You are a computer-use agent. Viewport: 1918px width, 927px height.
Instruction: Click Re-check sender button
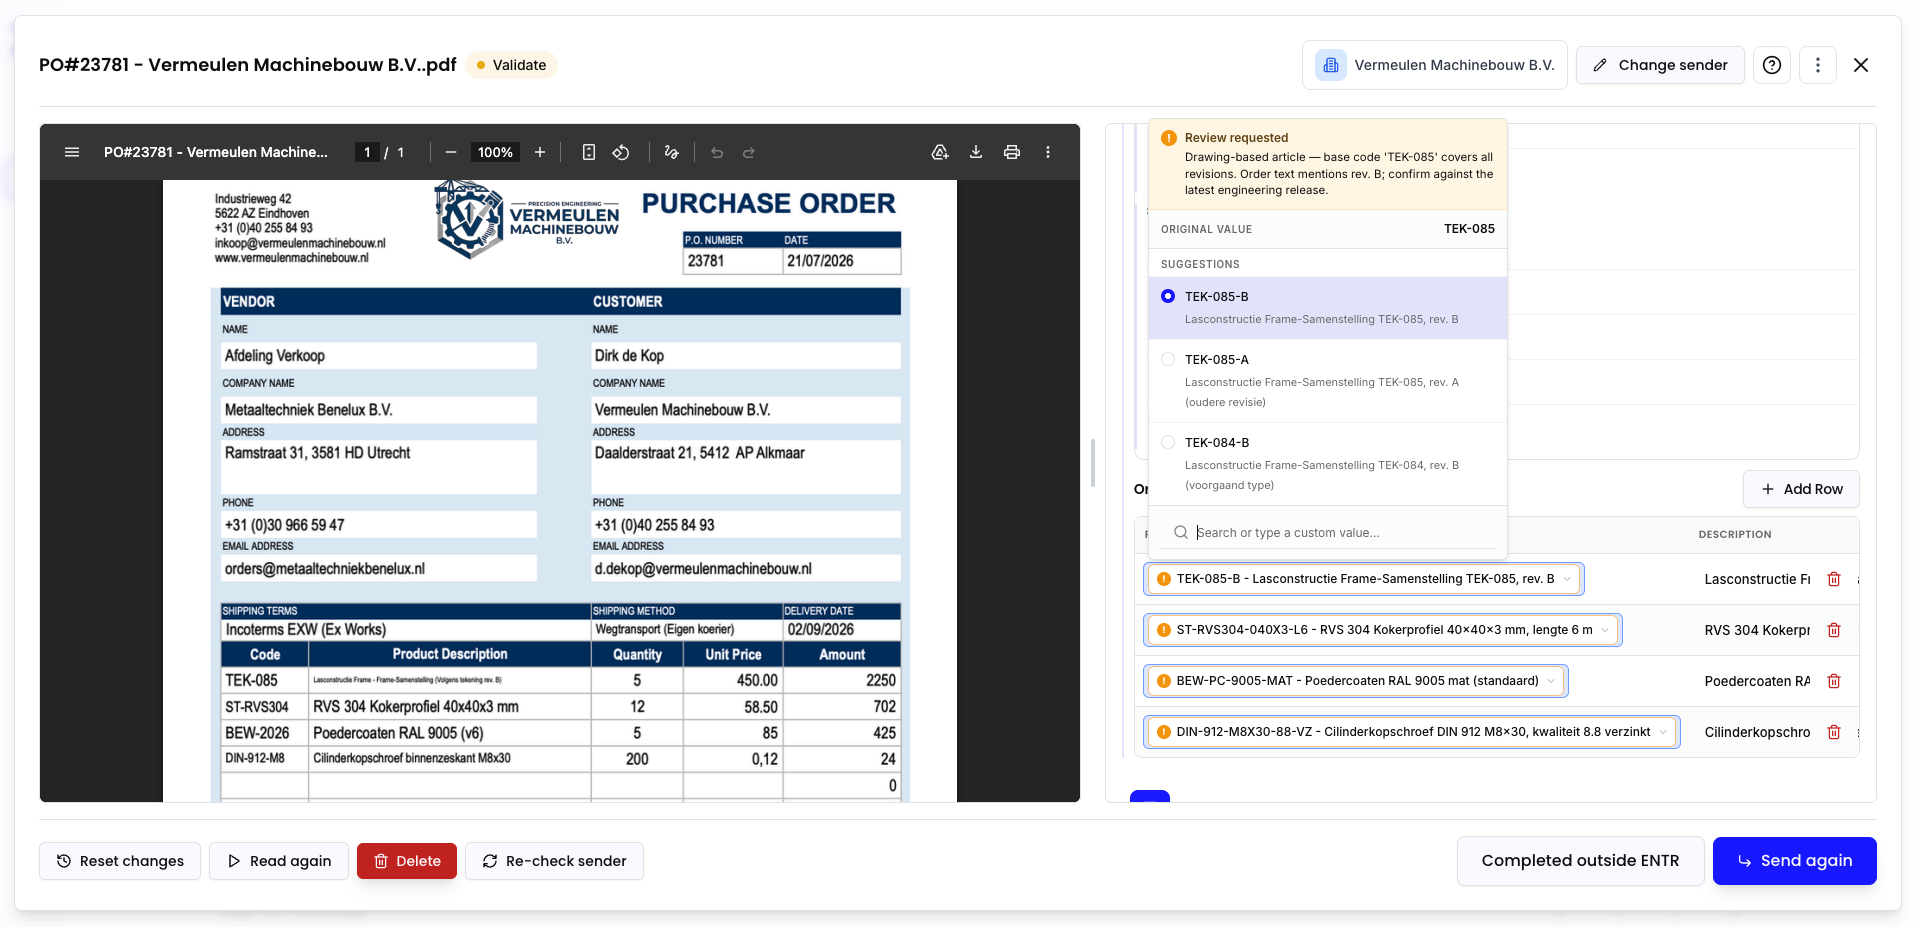[554, 861]
